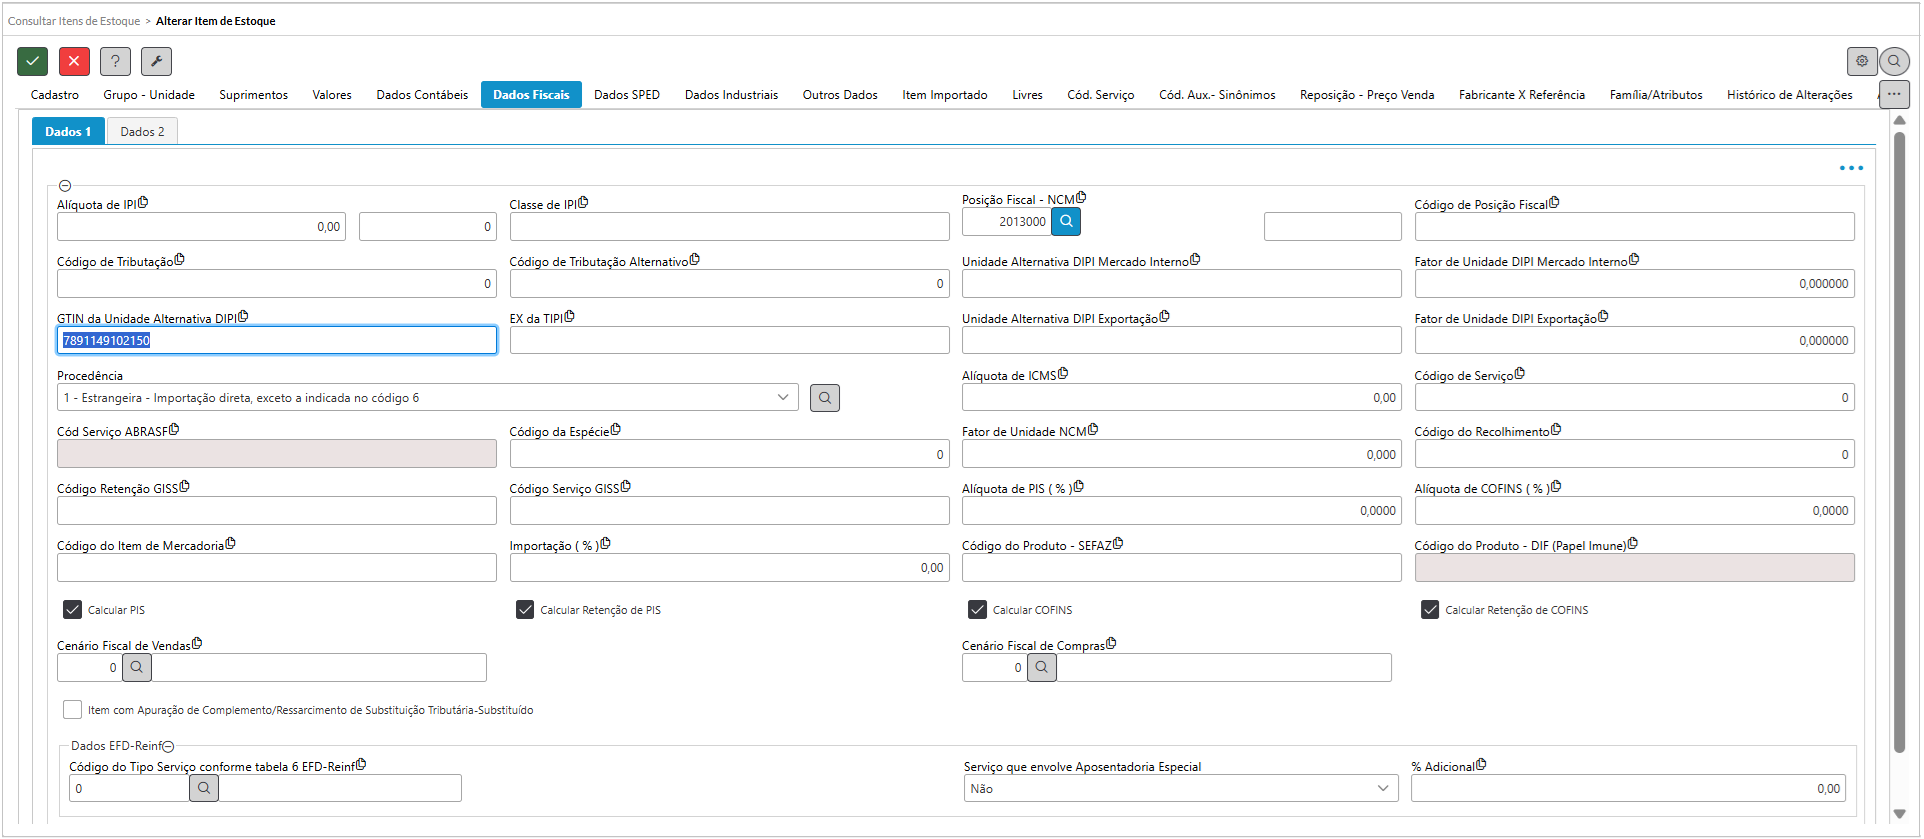Screen dimensions: 1924x839
Task: Click the green confirm checkmark button
Action: click(32, 61)
